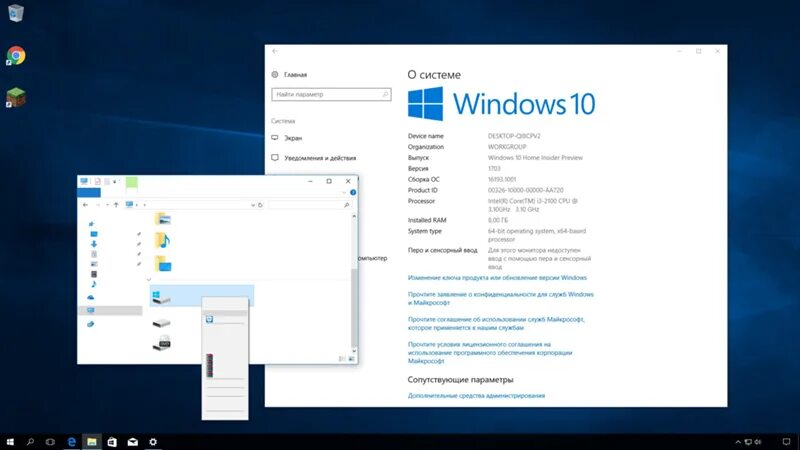Open Microsoft Store from the taskbar
The width and height of the screenshot is (800, 450).
(x=112, y=442)
